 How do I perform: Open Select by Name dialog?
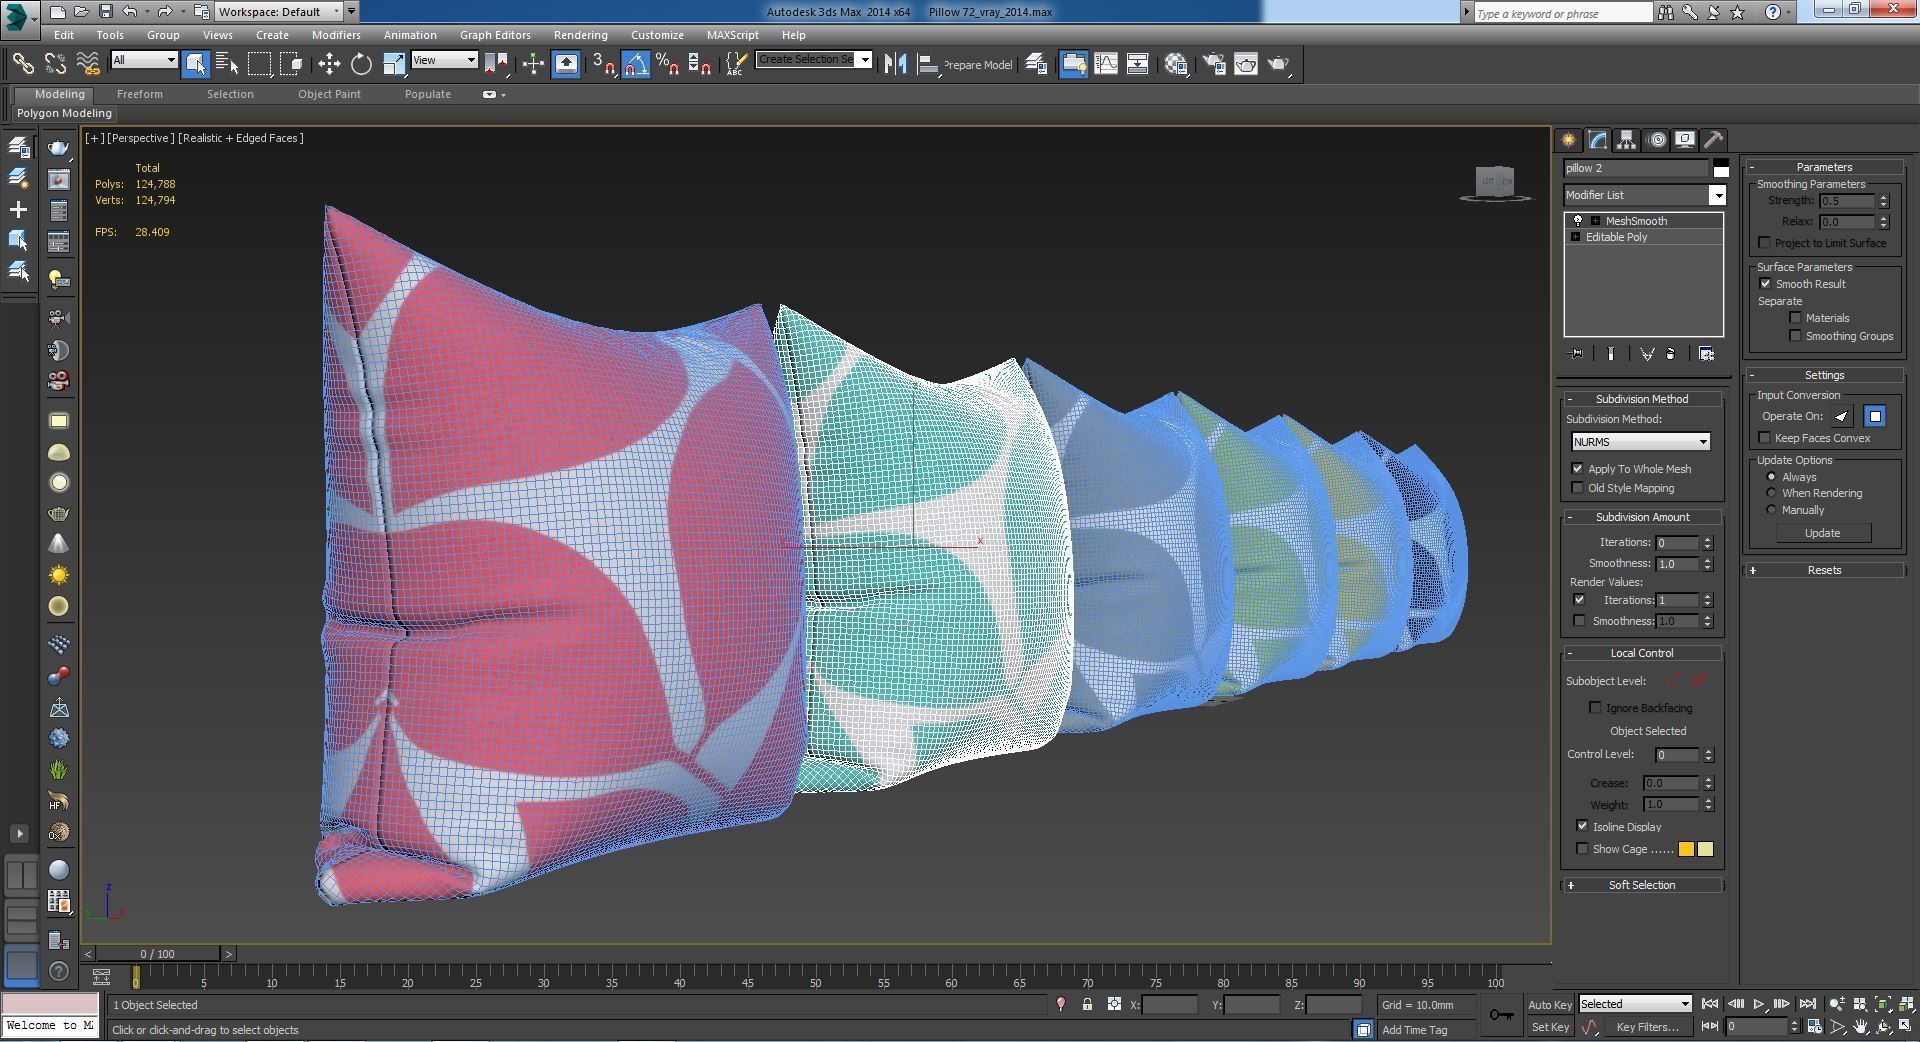click(227, 64)
